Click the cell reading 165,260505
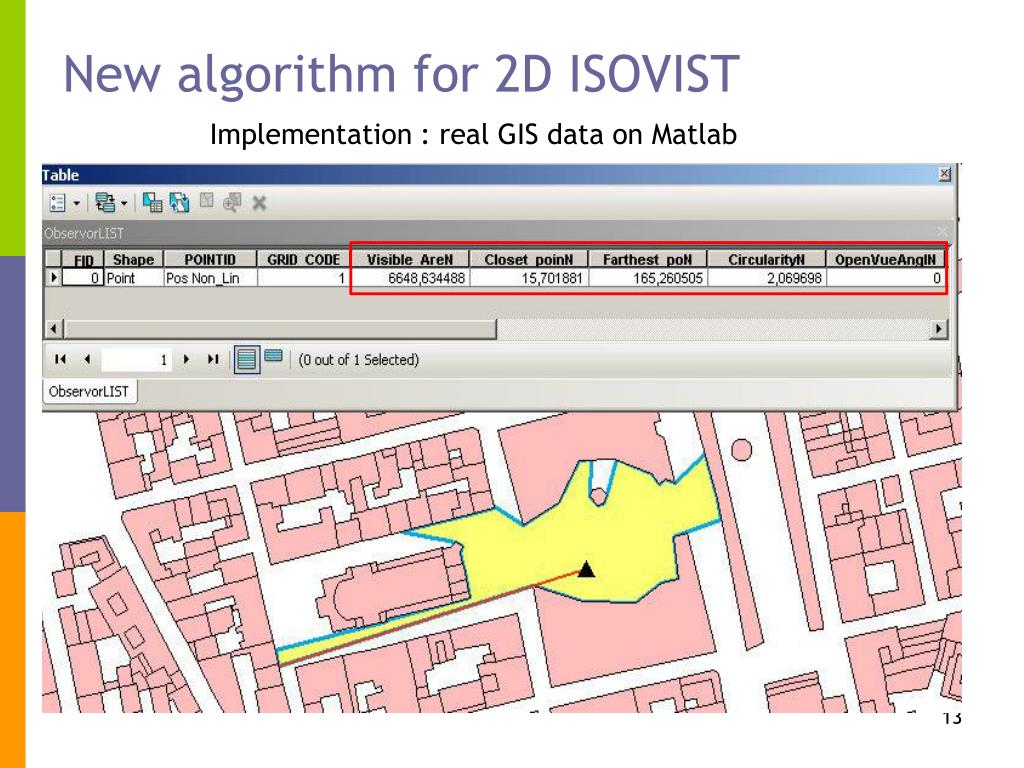 (x=647, y=278)
